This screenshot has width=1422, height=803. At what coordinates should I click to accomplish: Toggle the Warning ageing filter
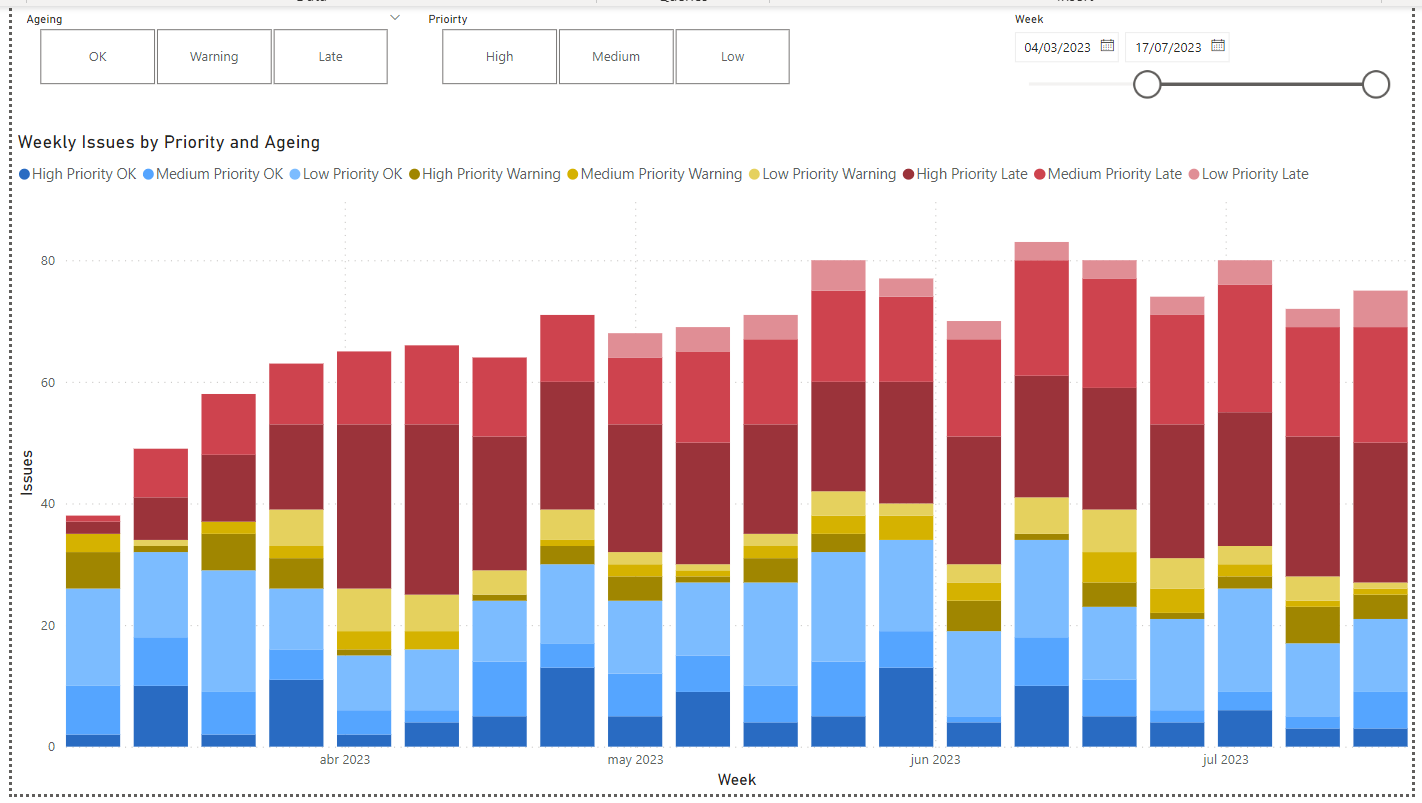(214, 57)
